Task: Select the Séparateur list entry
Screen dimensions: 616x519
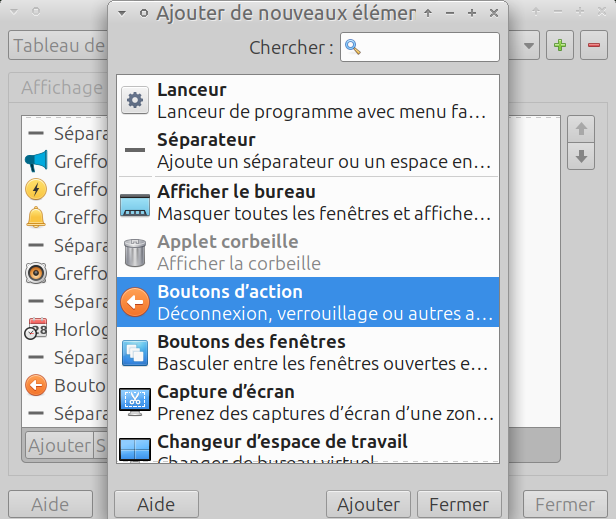Action: click(x=306, y=150)
